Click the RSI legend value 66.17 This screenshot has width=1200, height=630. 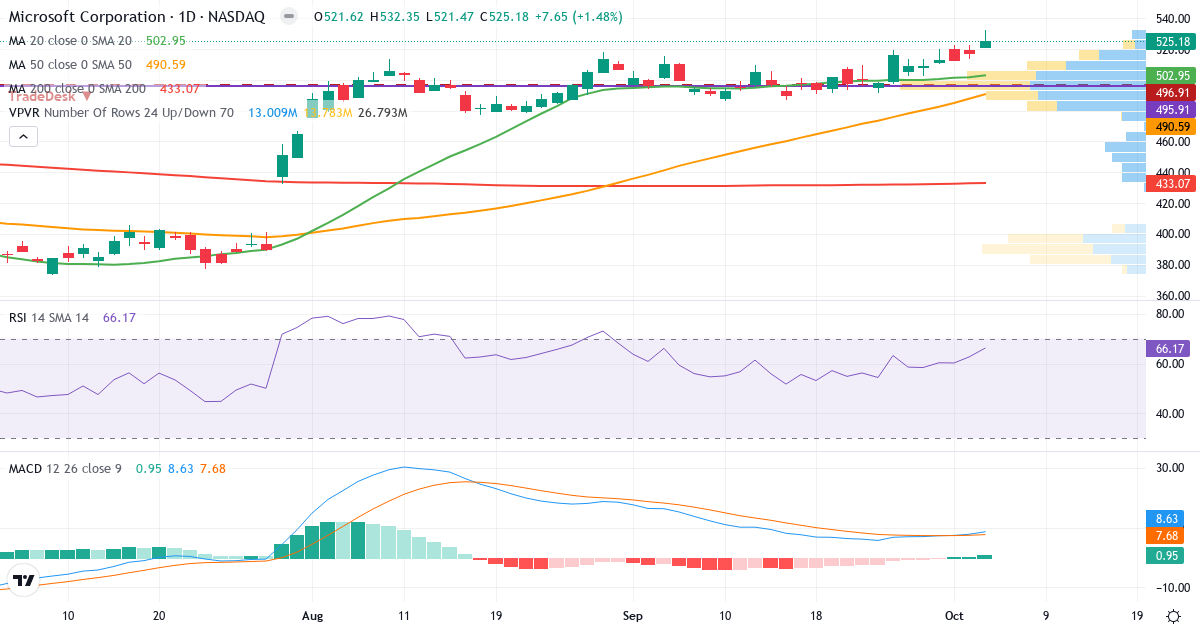[119, 317]
